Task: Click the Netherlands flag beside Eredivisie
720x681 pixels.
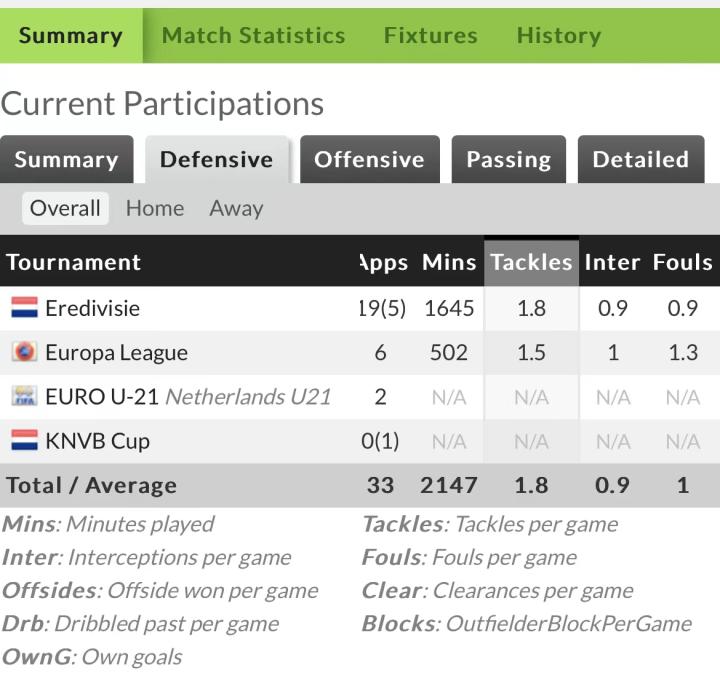Action: pos(24,308)
